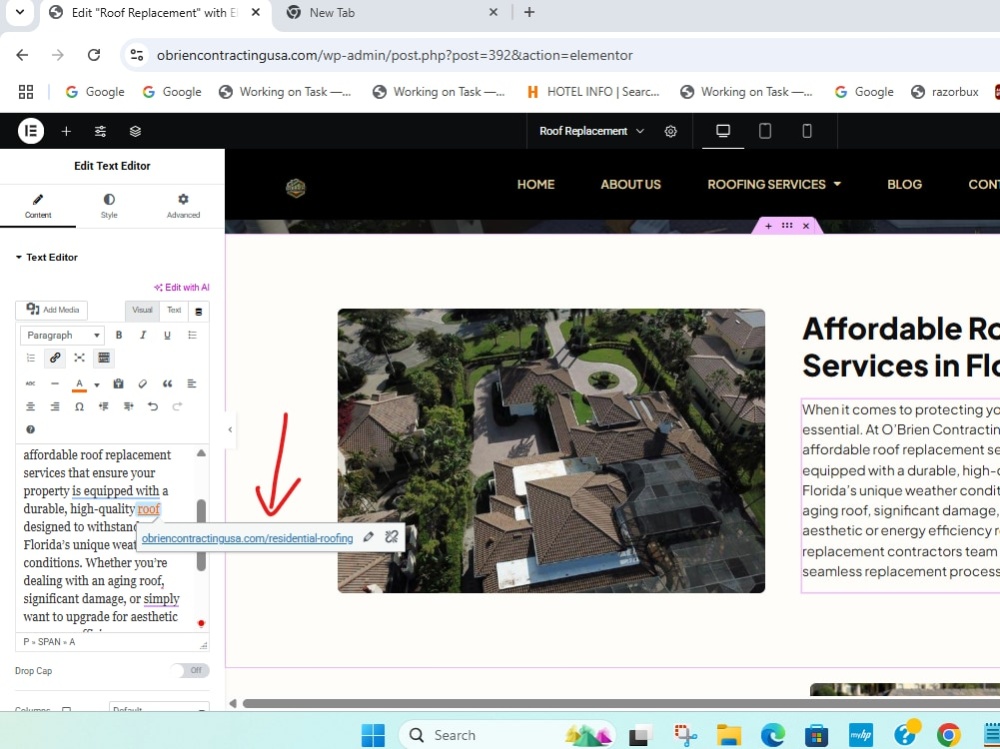Toggle italic formatting

pos(143,335)
